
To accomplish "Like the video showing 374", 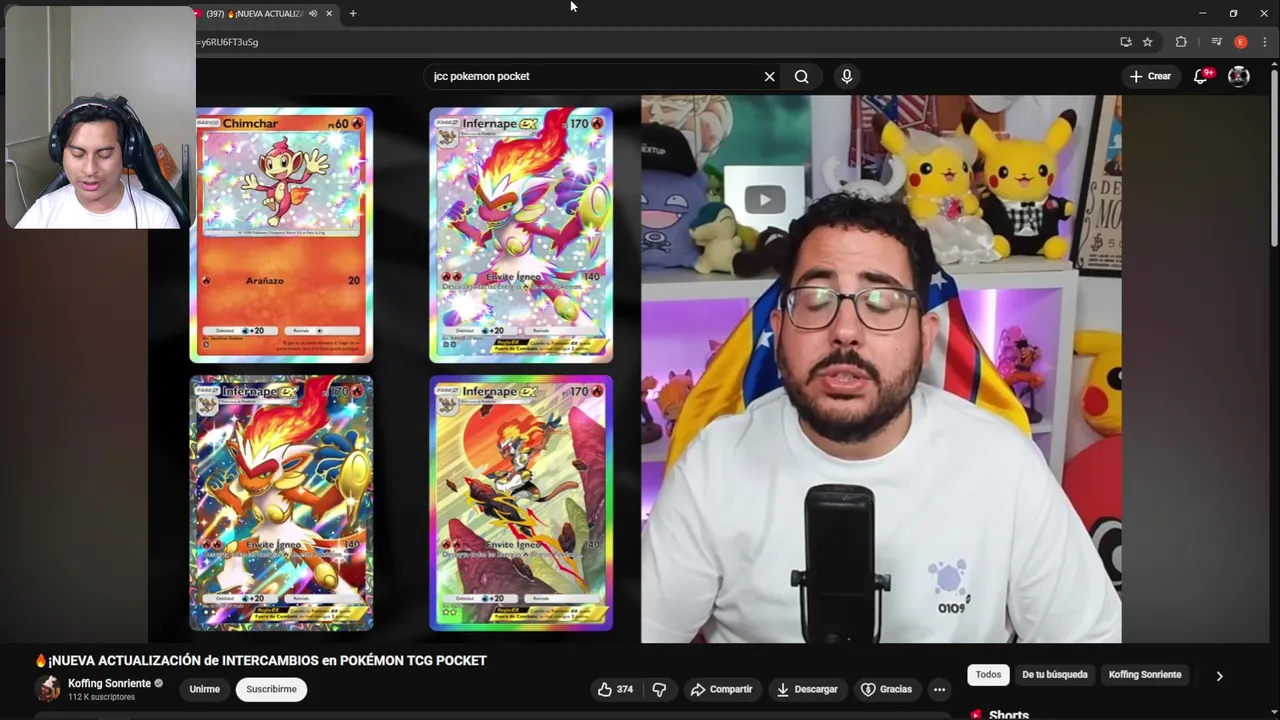I will pos(615,689).
